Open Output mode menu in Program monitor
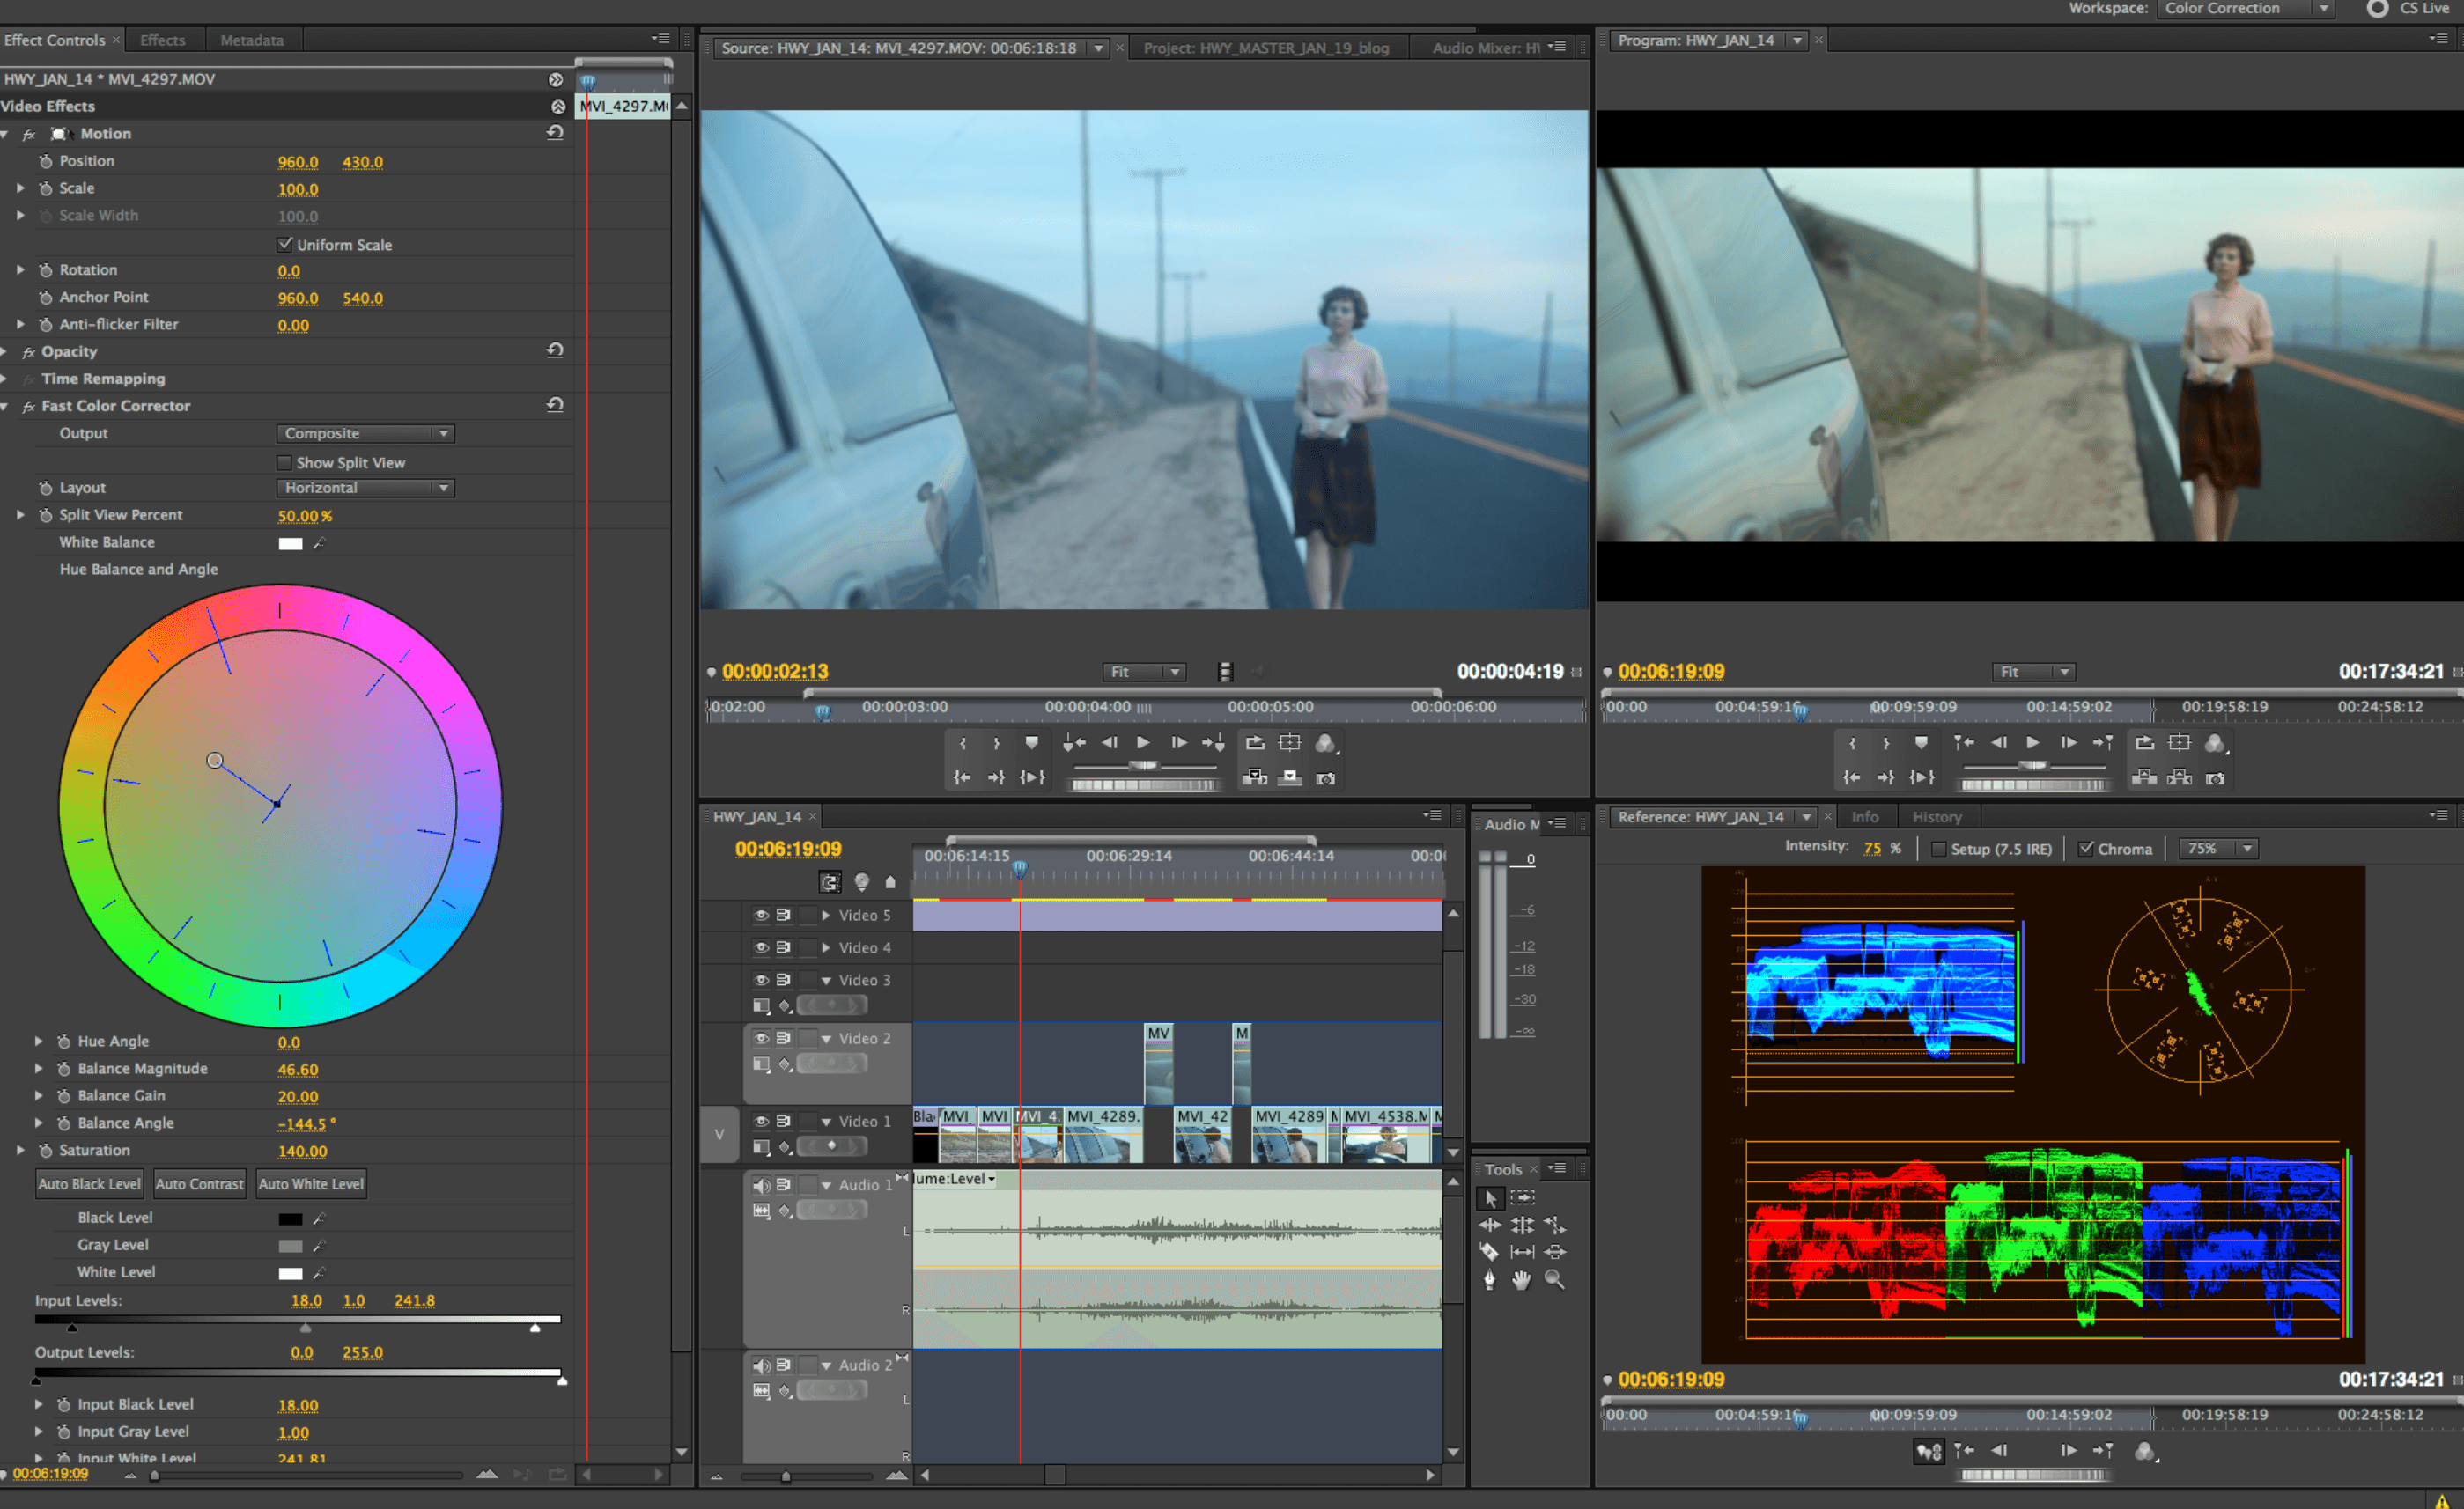This screenshot has height=1509, width=2464. coord(2217,743)
